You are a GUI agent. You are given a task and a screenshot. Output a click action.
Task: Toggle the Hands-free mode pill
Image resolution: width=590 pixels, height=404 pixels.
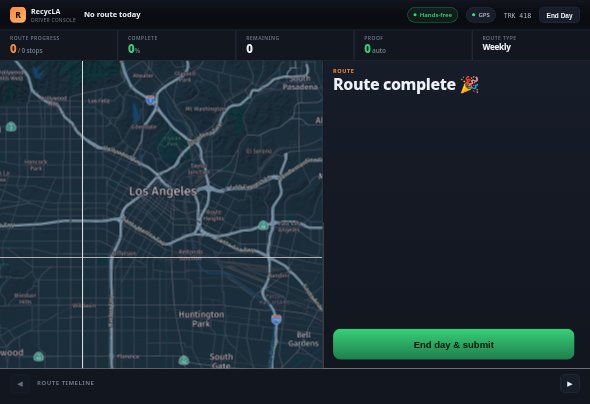pos(432,15)
